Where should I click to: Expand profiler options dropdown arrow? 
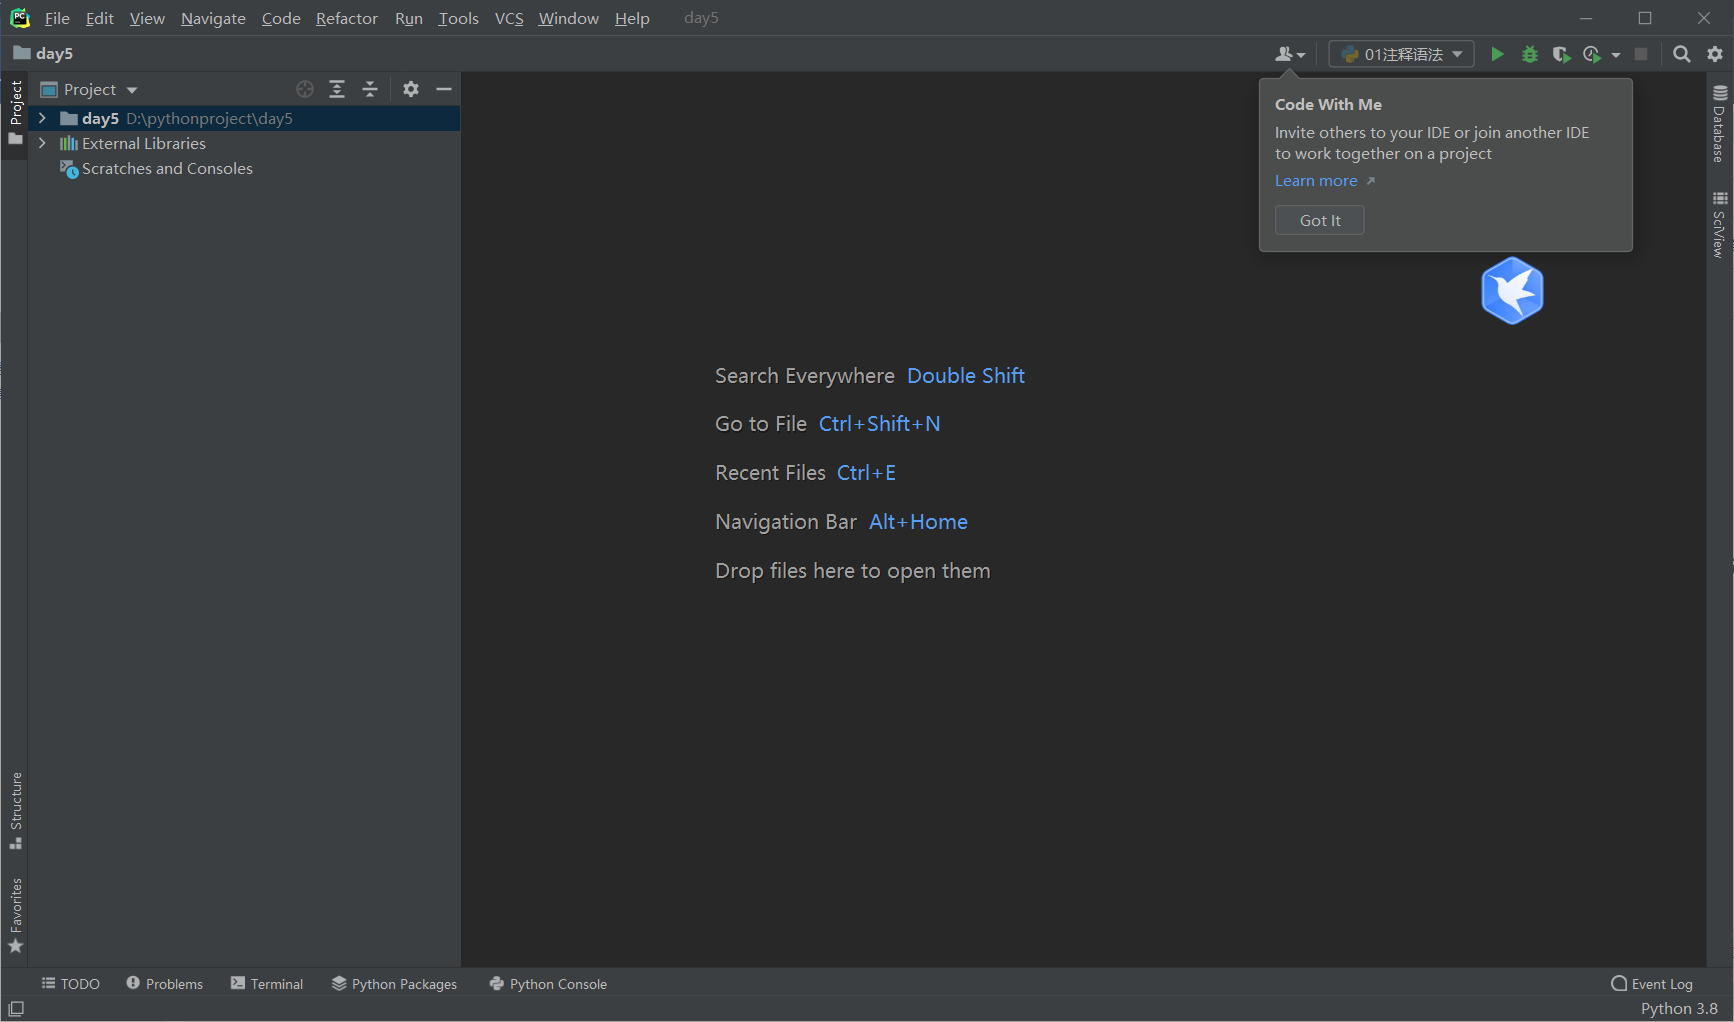pyautogui.click(x=1615, y=55)
